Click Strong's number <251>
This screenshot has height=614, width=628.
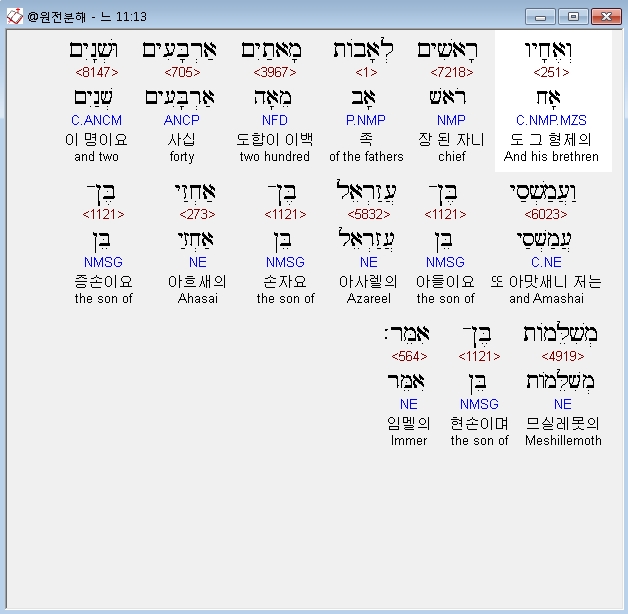(551, 72)
